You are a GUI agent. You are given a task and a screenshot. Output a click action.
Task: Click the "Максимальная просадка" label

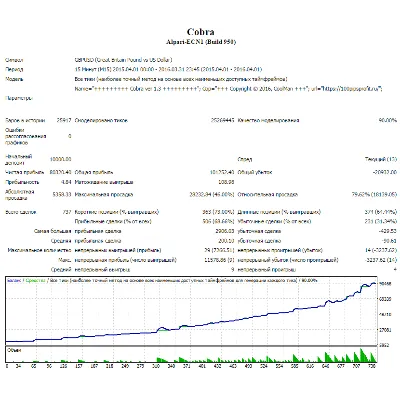[104, 194]
